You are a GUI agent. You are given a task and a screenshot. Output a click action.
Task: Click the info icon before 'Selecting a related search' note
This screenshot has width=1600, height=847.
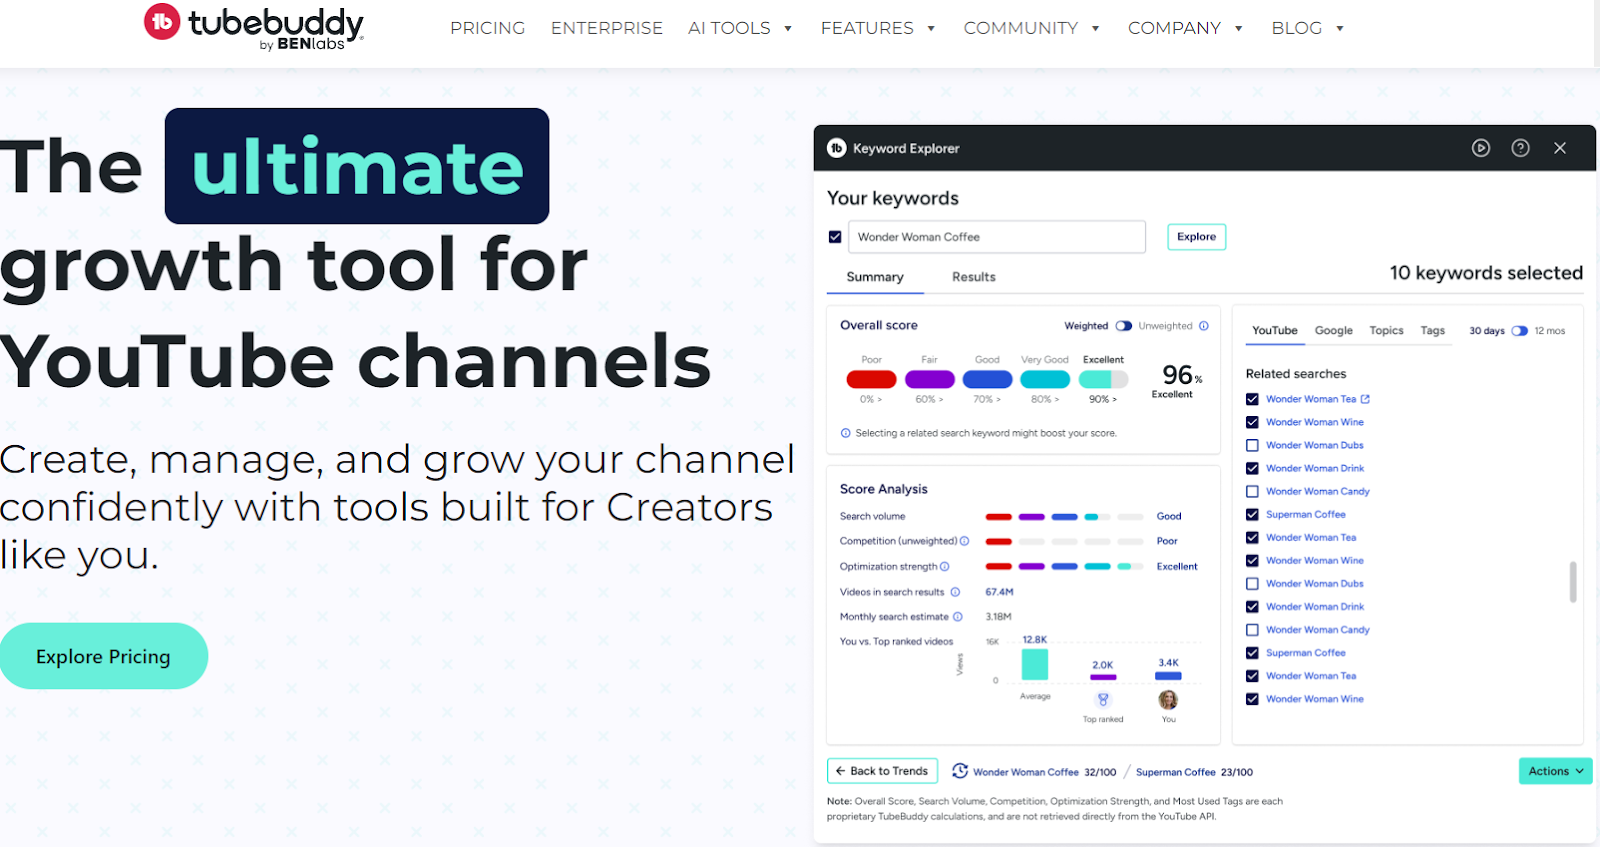845,433
